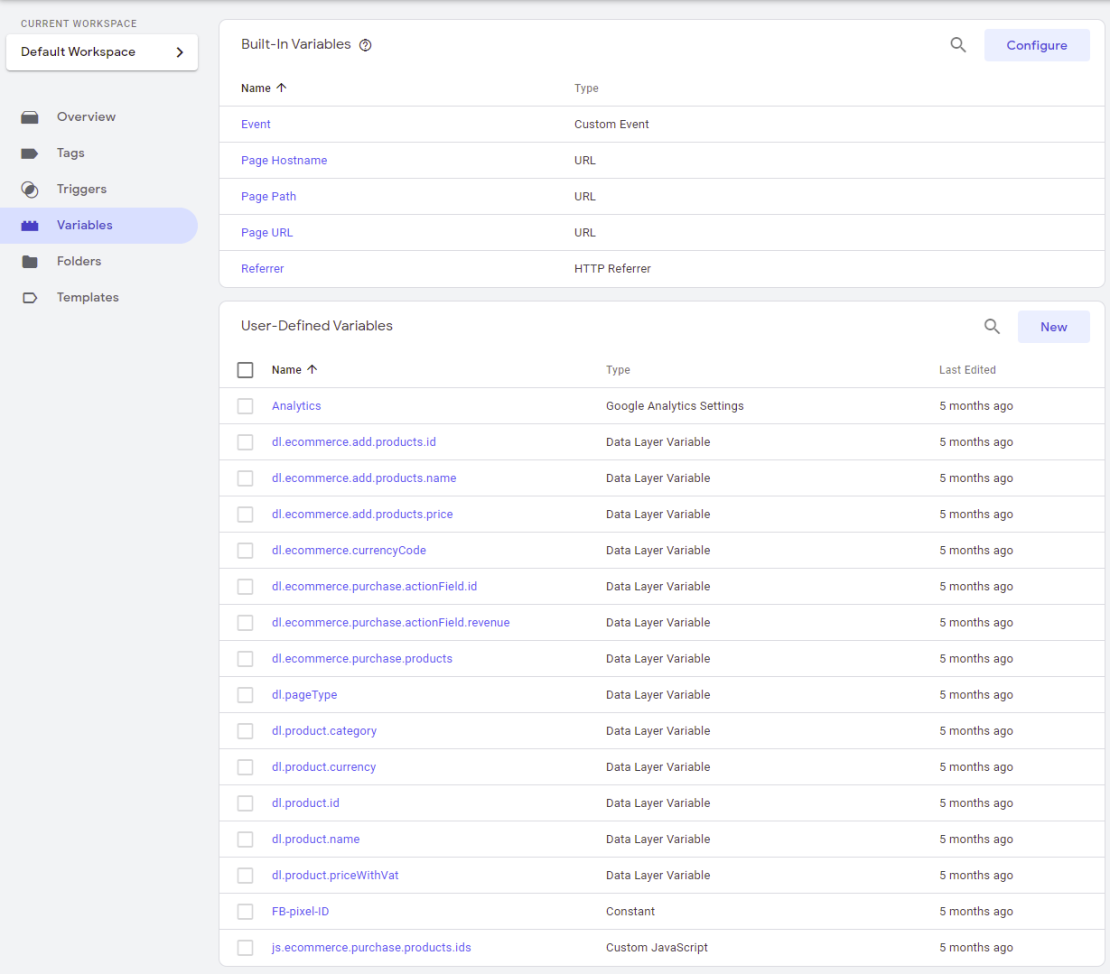Click the Type header in User-Defined Variables

[x=618, y=369]
